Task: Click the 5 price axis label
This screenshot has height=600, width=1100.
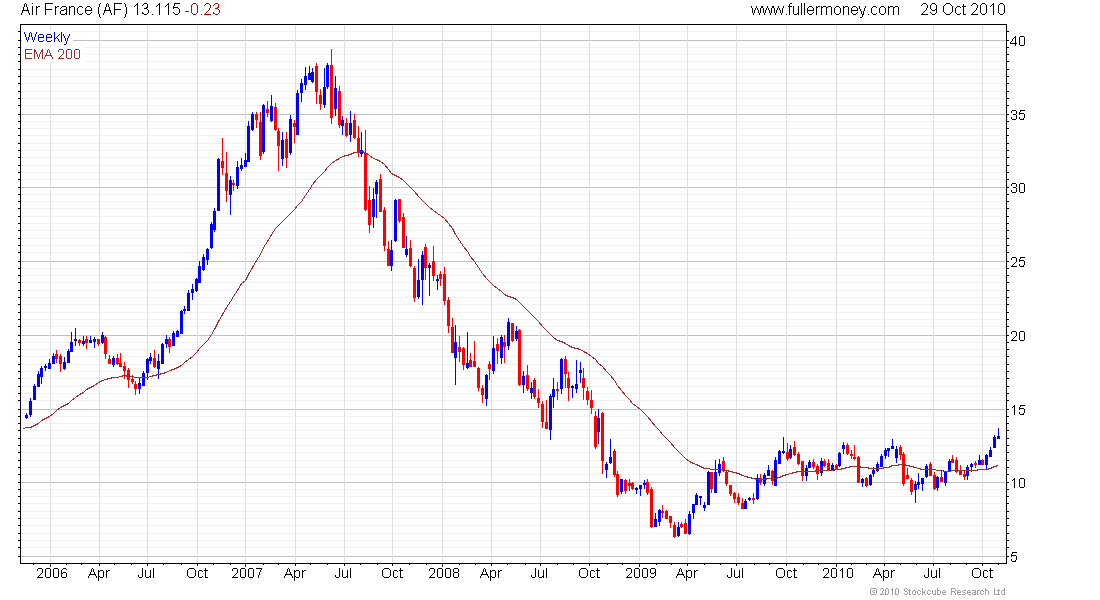Action: [1013, 557]
